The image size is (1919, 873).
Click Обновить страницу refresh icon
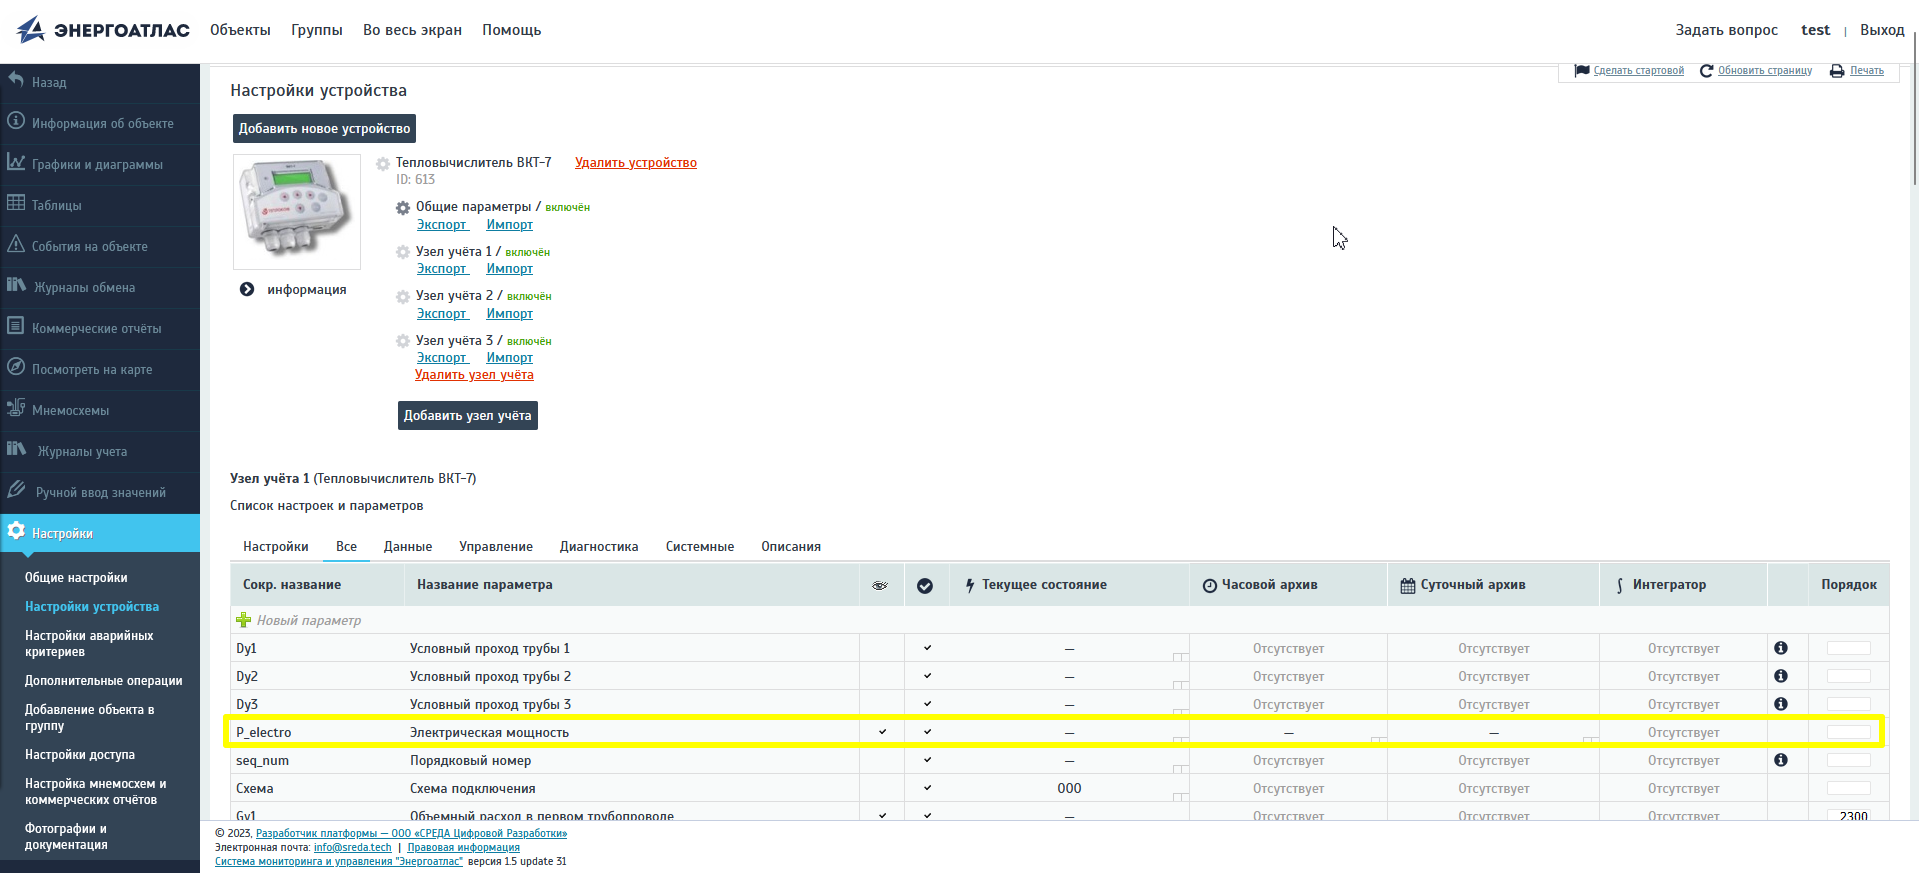pyautogui.click(x=1706, y=71)
